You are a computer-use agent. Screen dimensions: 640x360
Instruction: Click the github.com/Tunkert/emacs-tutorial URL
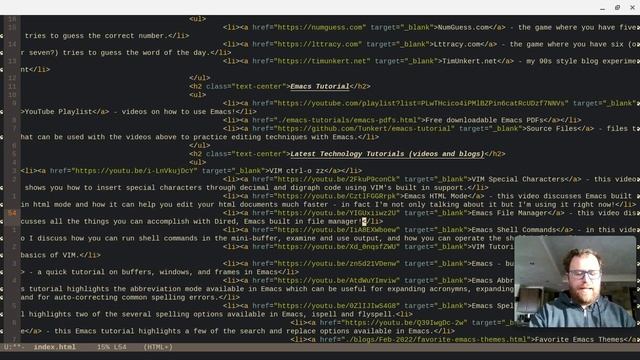[364, 129]
